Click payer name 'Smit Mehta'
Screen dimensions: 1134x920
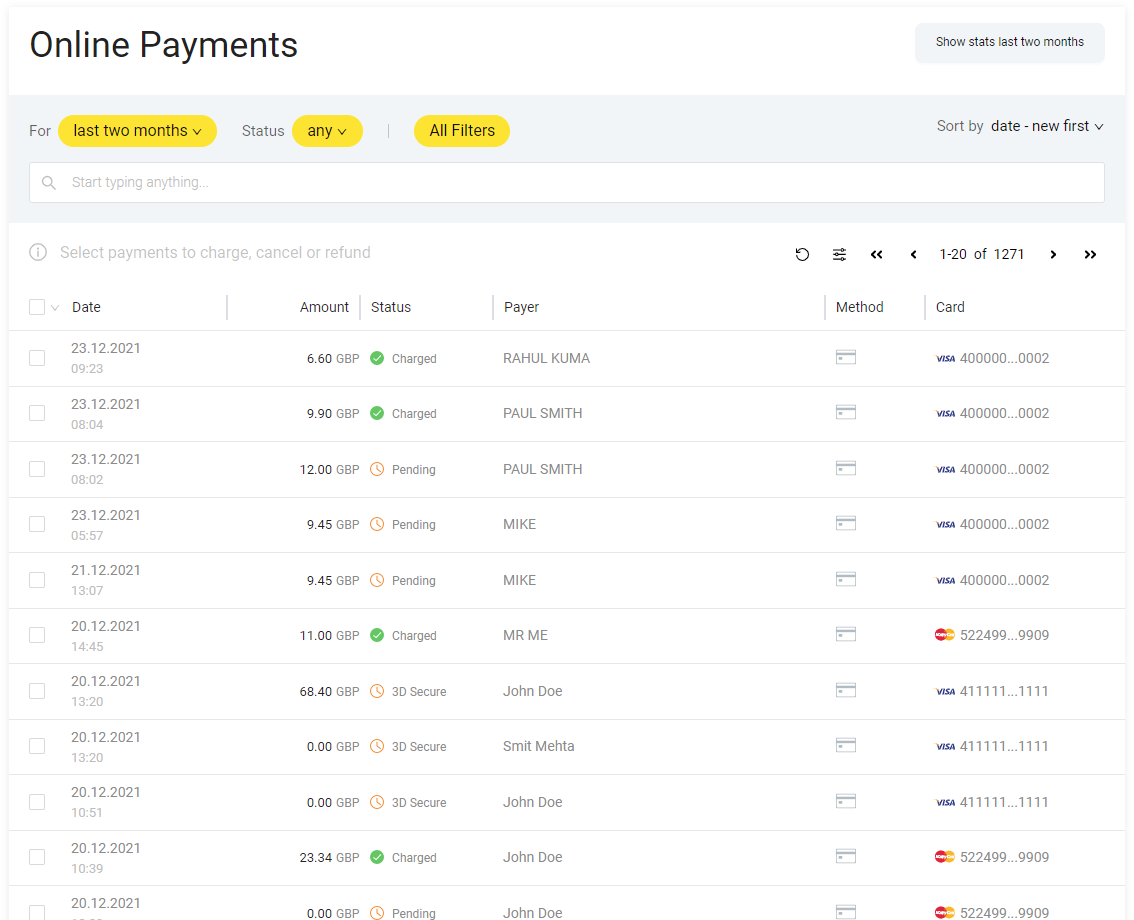tap(538, 746)
